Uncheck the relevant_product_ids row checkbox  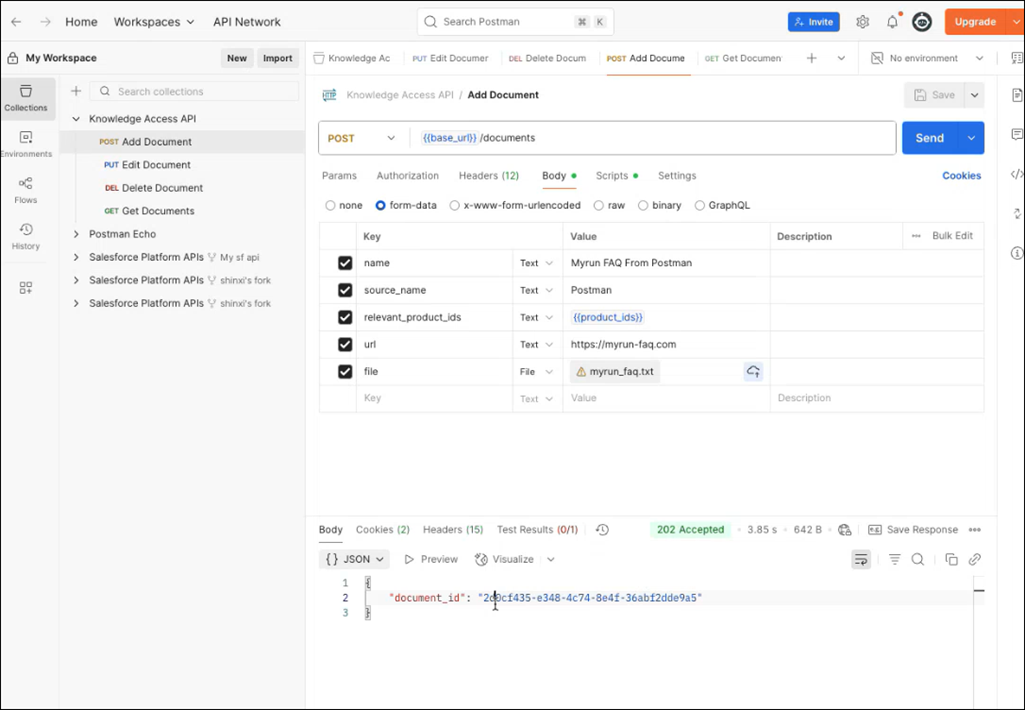coord(344,317)
